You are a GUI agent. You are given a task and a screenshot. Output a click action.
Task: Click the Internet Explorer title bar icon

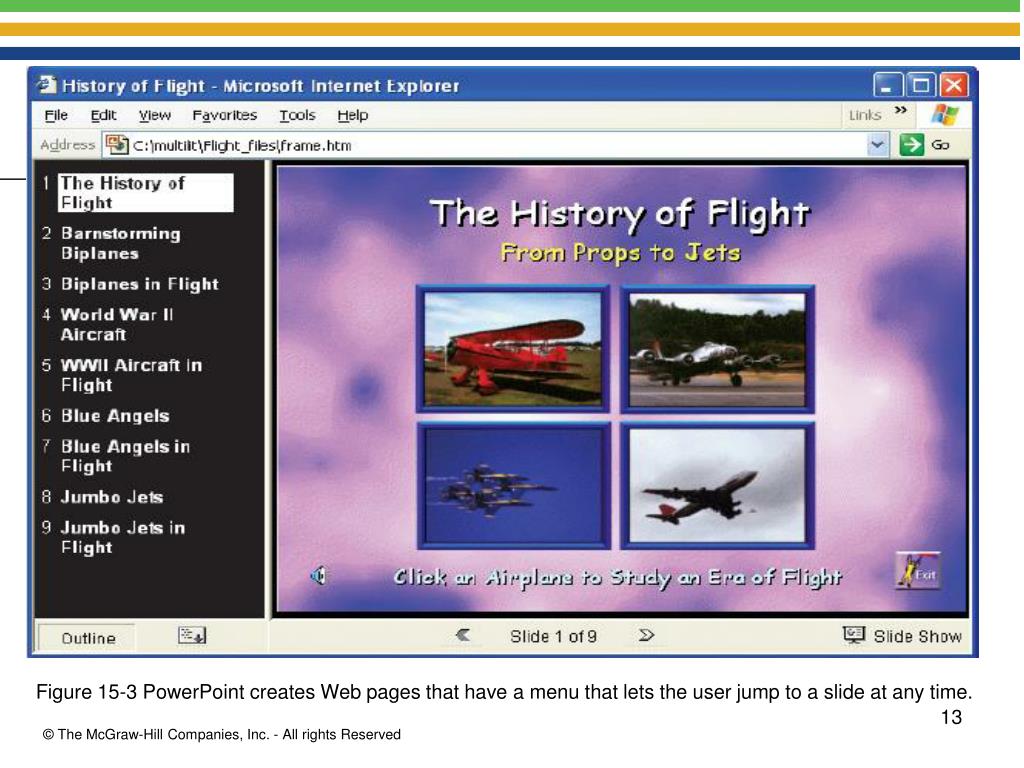[46, 85]
